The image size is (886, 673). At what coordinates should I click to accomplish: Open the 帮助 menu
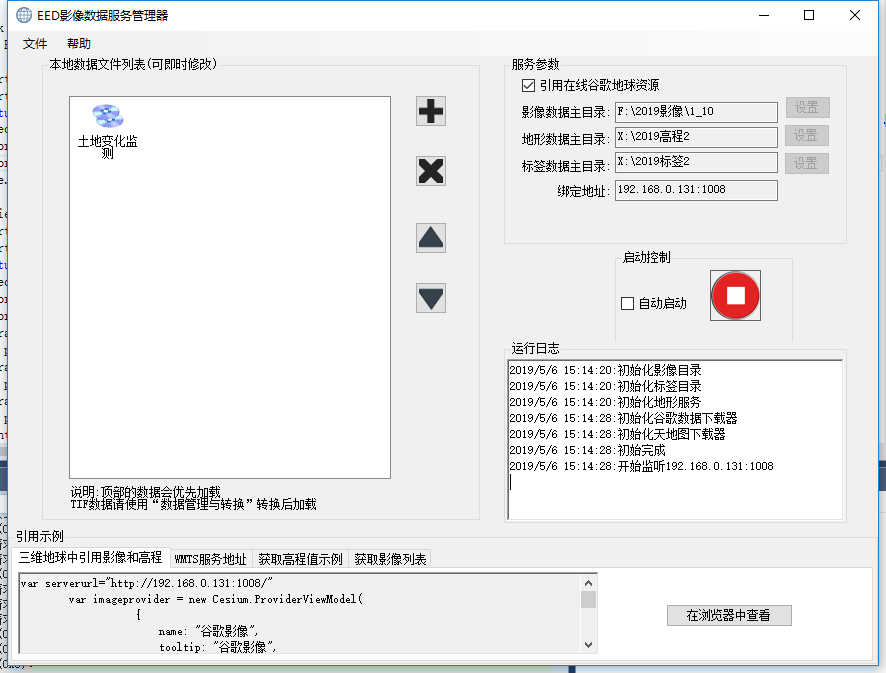pos(79,44)
